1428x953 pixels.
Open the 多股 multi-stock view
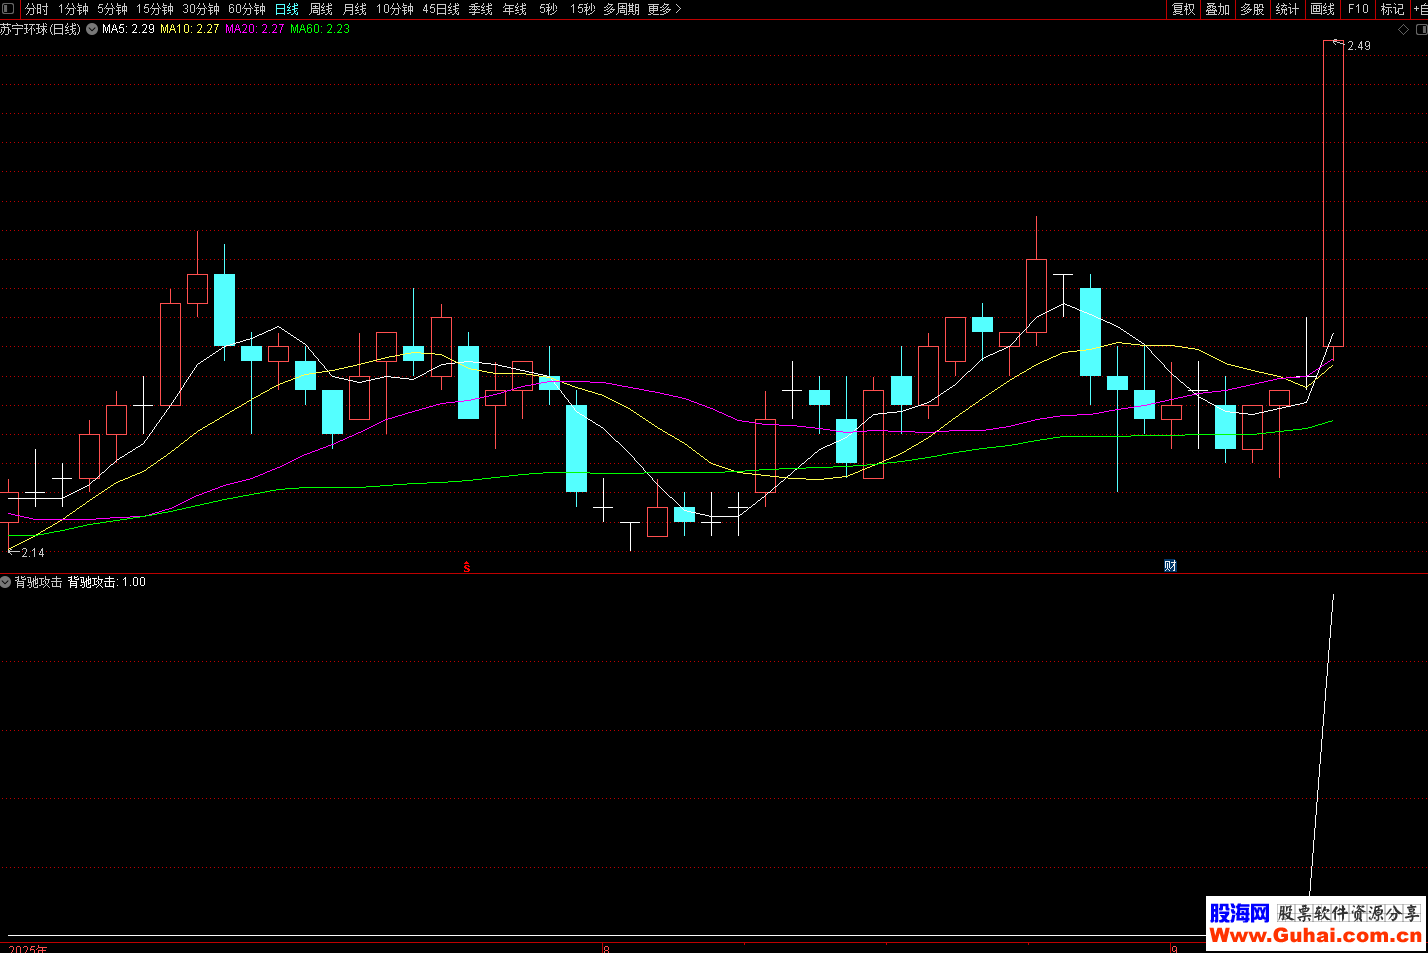coord(1252,9)
